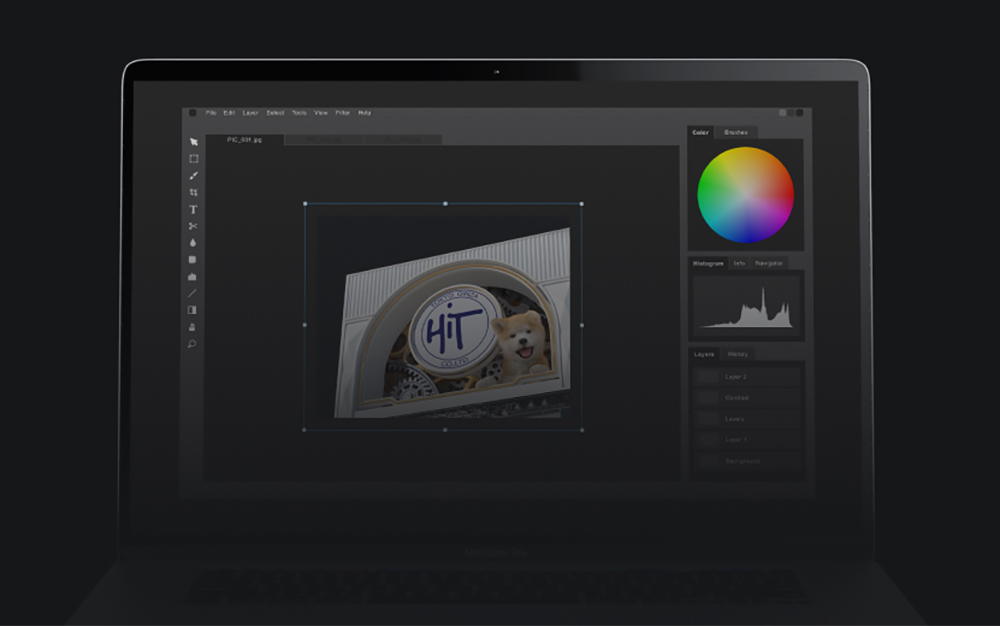The height and width of the screenshot is (626, 1000).
Task: Open the Histogram tab
Action: click(708, 263)
